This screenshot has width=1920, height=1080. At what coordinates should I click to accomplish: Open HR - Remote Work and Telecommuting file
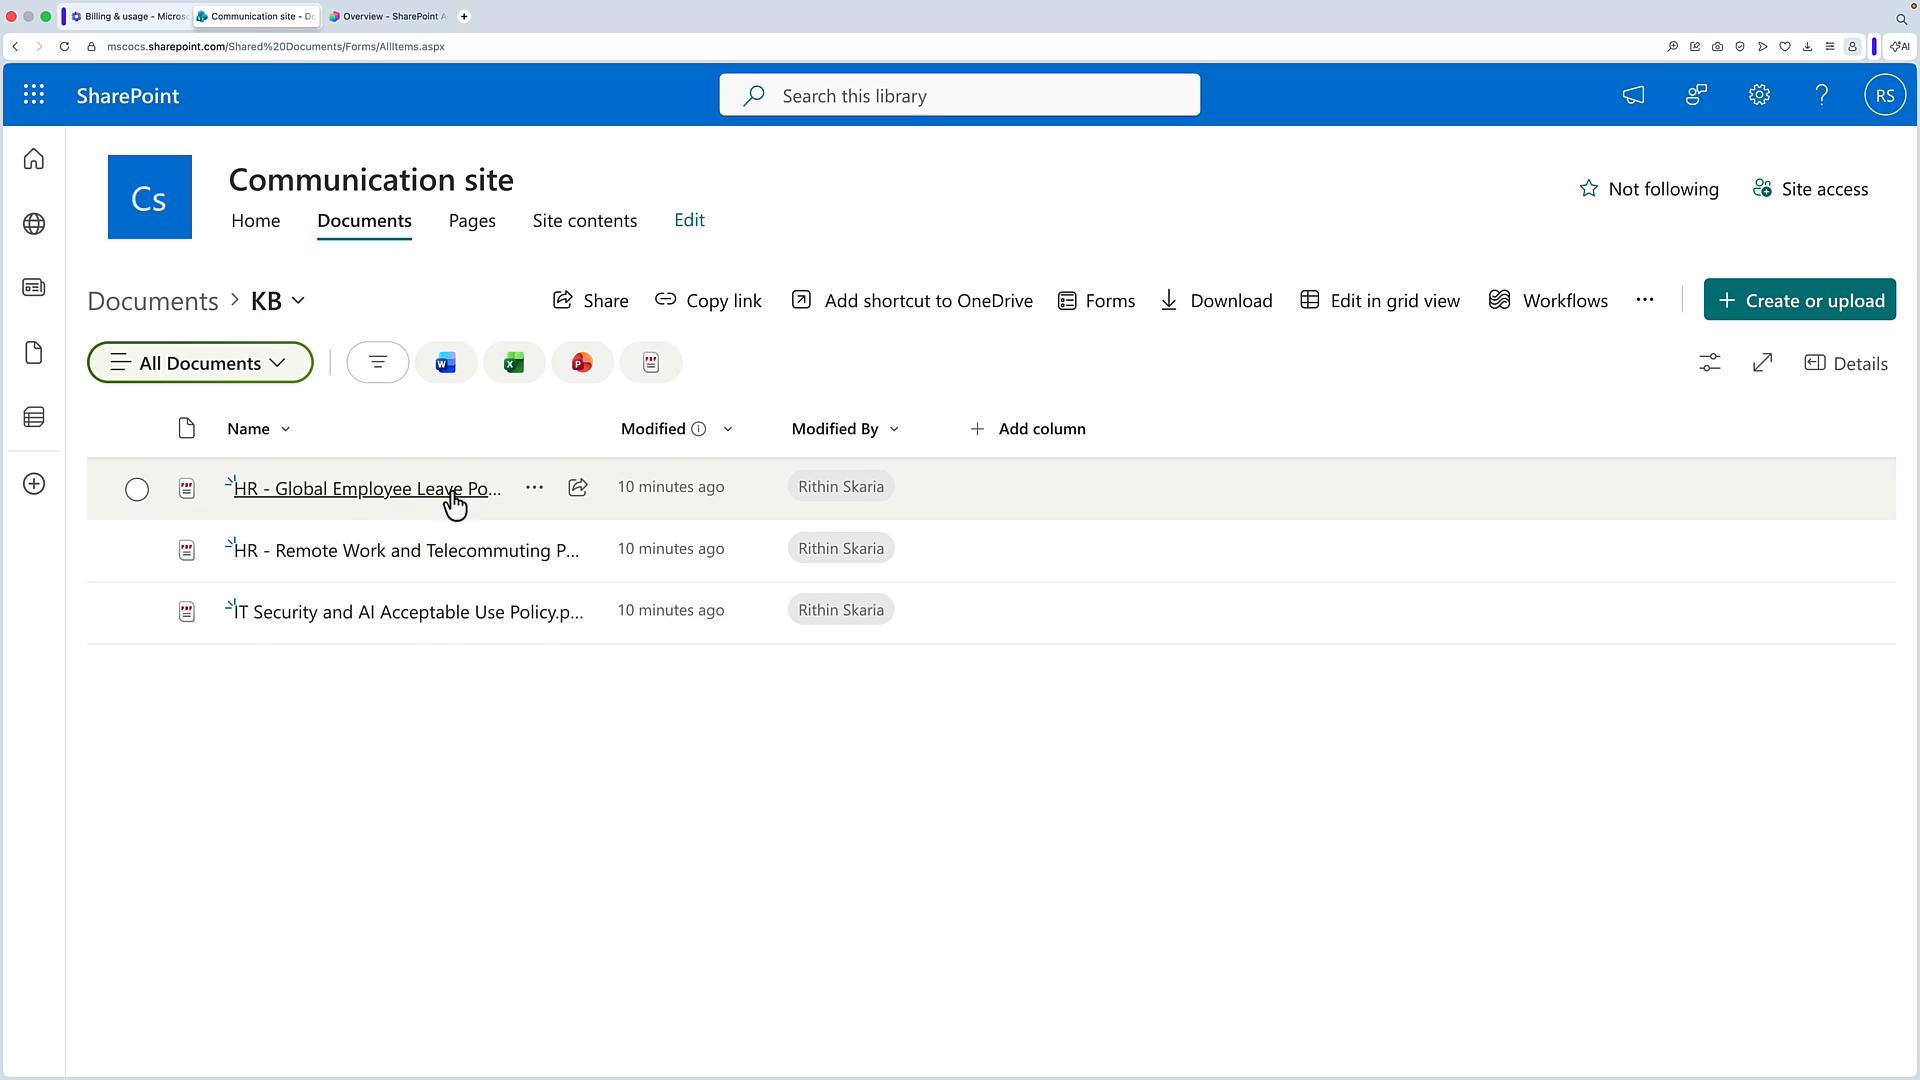tap(406, 550)
